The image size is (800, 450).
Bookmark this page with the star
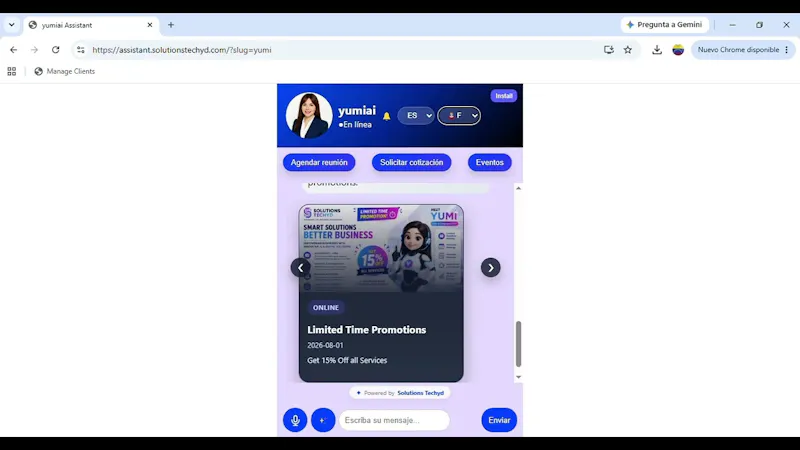[x=628, y=50]
